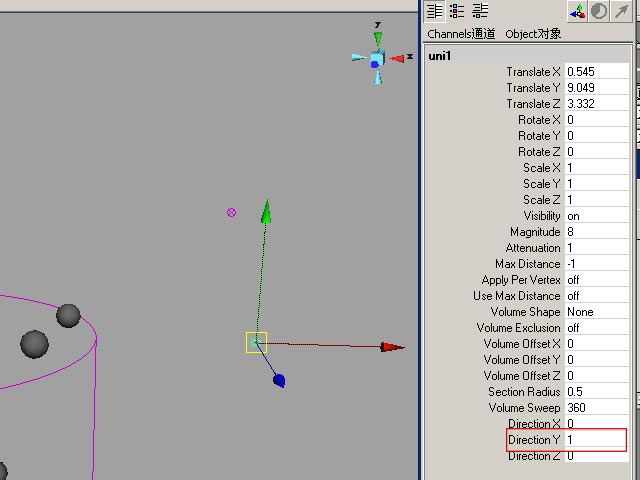Click the Translate X value field

click(x=597, y=72)
